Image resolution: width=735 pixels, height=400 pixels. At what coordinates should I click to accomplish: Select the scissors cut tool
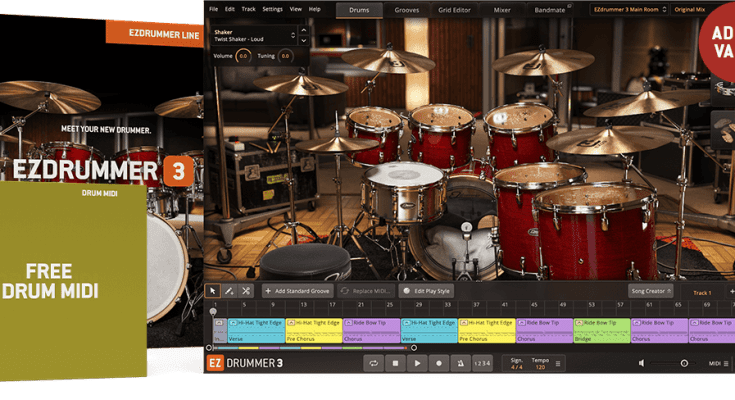[247, 290]
